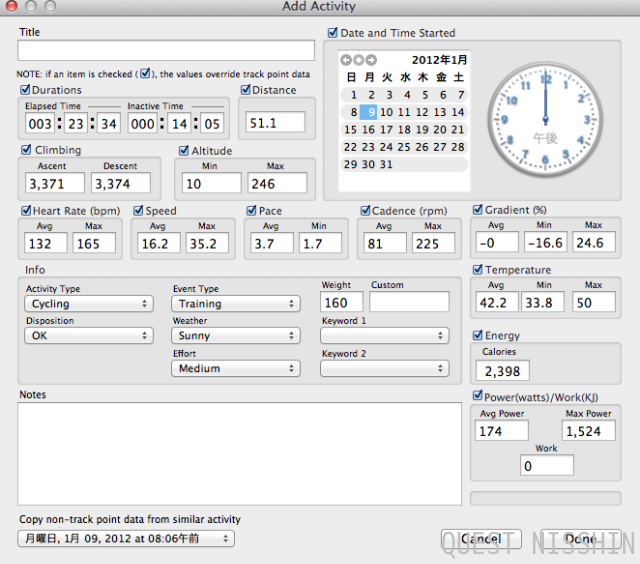Click Gradient Min field showing -16.6
The image size is (640, 564).
tap(545, 242)
